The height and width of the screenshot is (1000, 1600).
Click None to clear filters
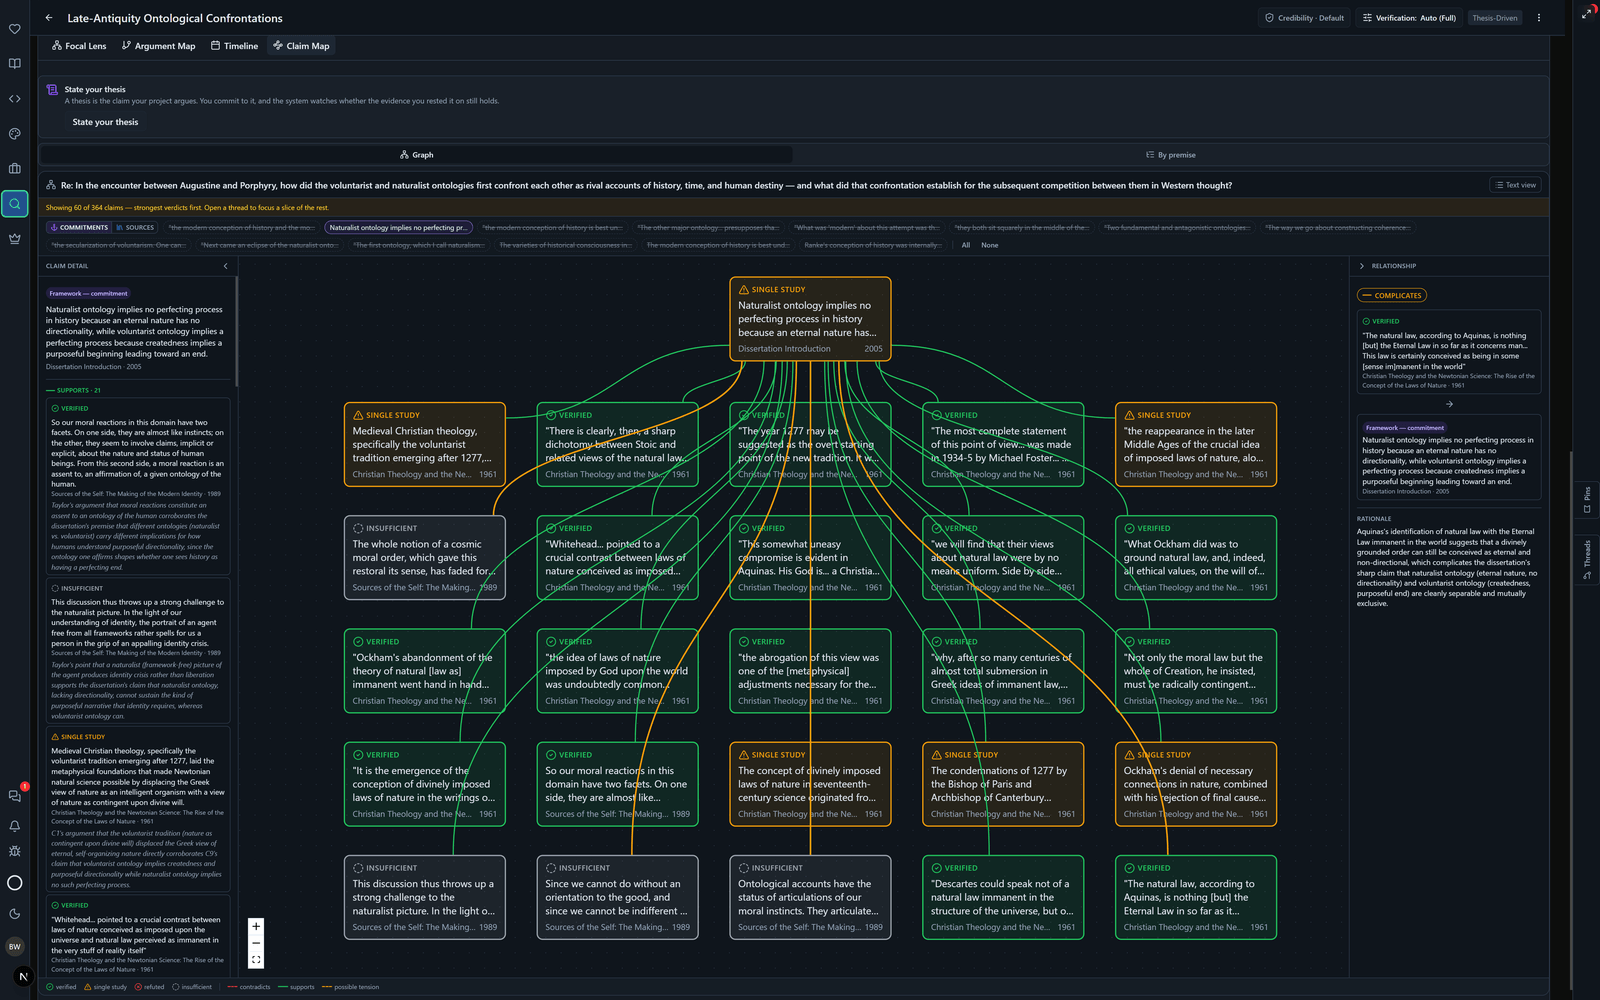pos(989,245)
